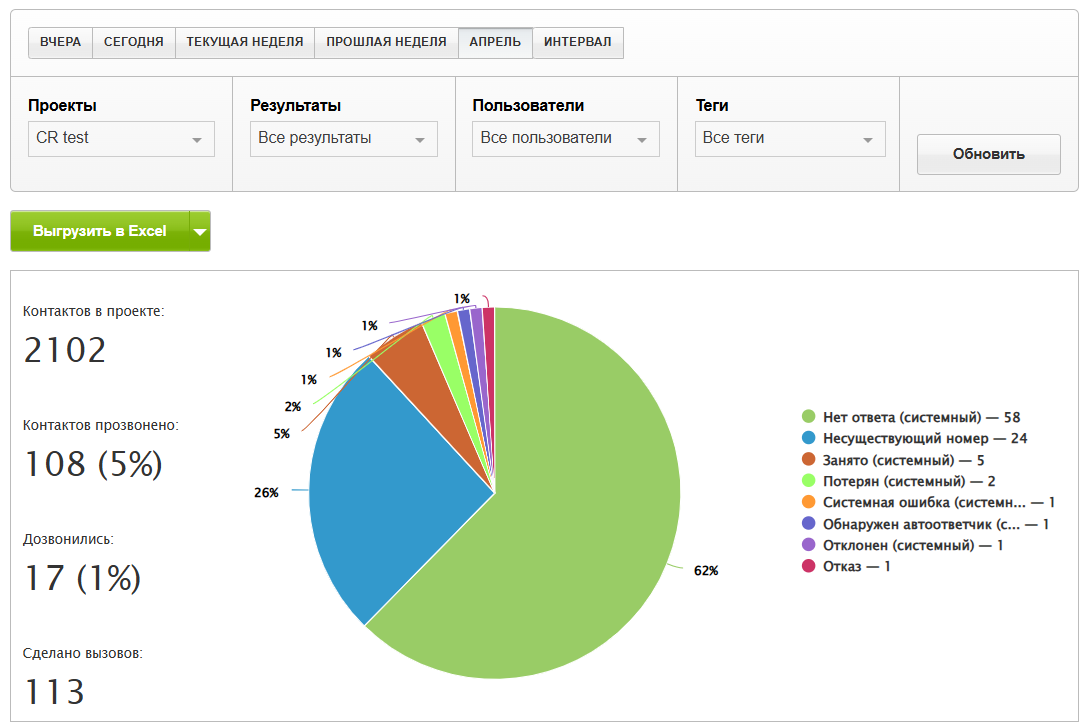Choose the ПРОШЛАЯ НЕДЕЛЯ tab
1087x728 pixels.
pyautogui.click(x=386, y=43)
